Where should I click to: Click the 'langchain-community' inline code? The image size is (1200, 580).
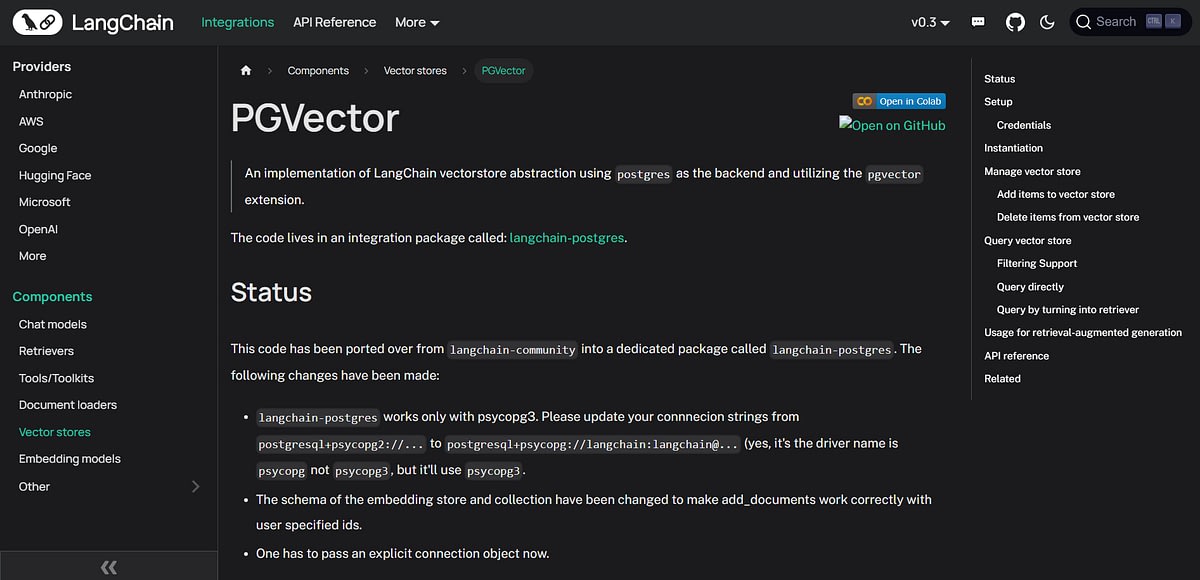coord(513,350)
